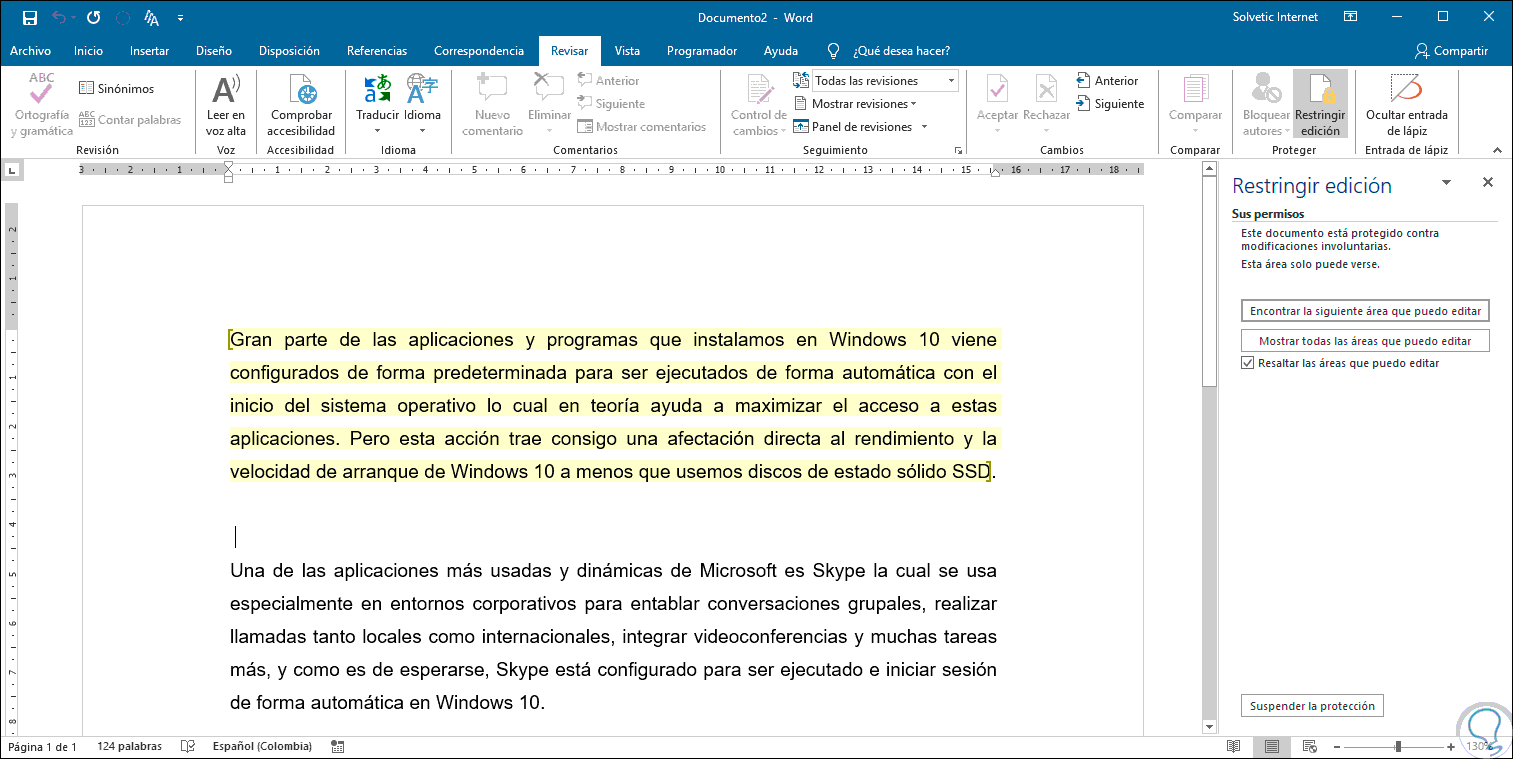Open the Comparar tool
This screenshot has width=1513, height=759.
click(x=1194, y=103)
